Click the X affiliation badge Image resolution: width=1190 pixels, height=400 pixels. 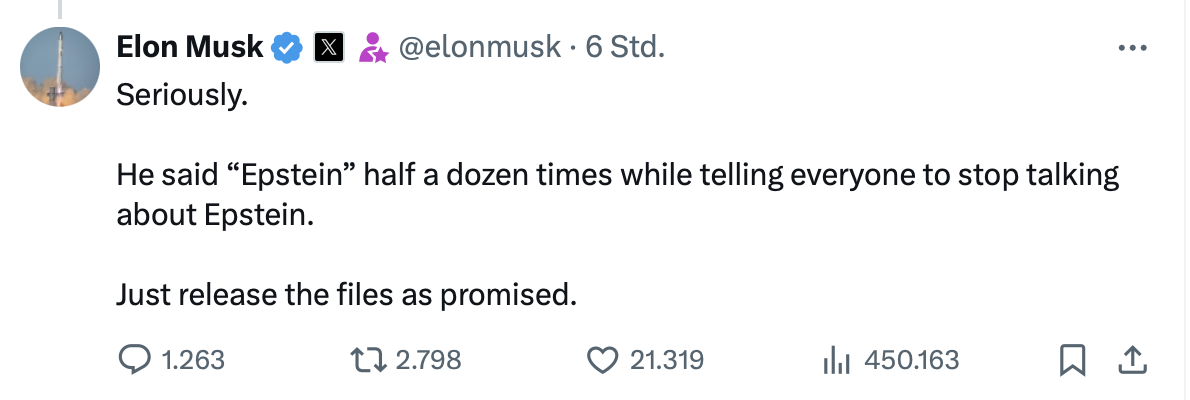(329, 46)
